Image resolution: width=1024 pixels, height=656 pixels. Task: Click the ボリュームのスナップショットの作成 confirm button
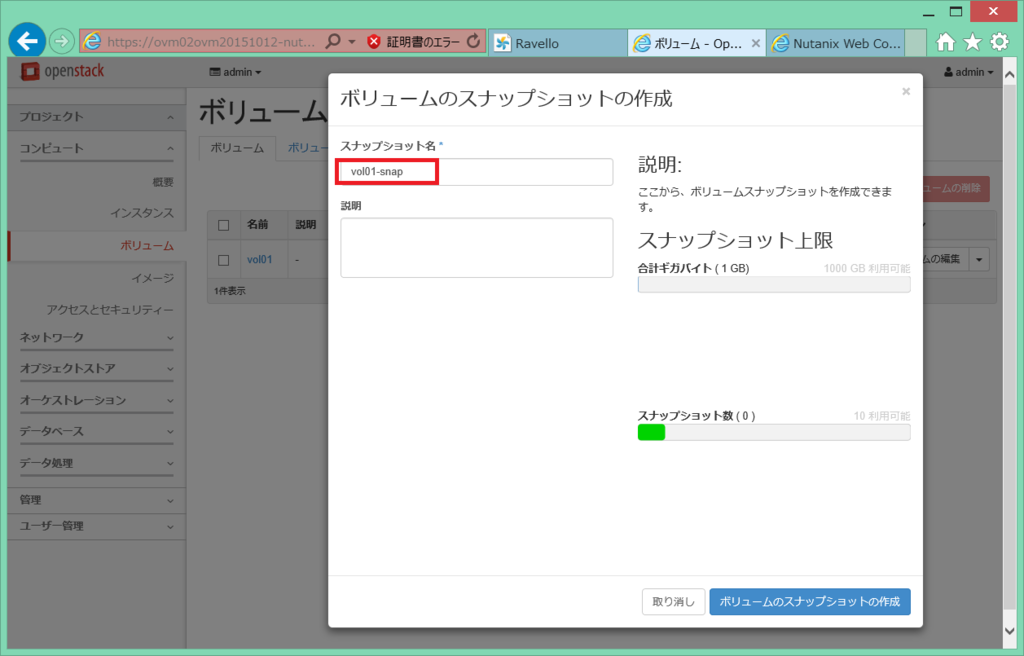pos(809,601)
